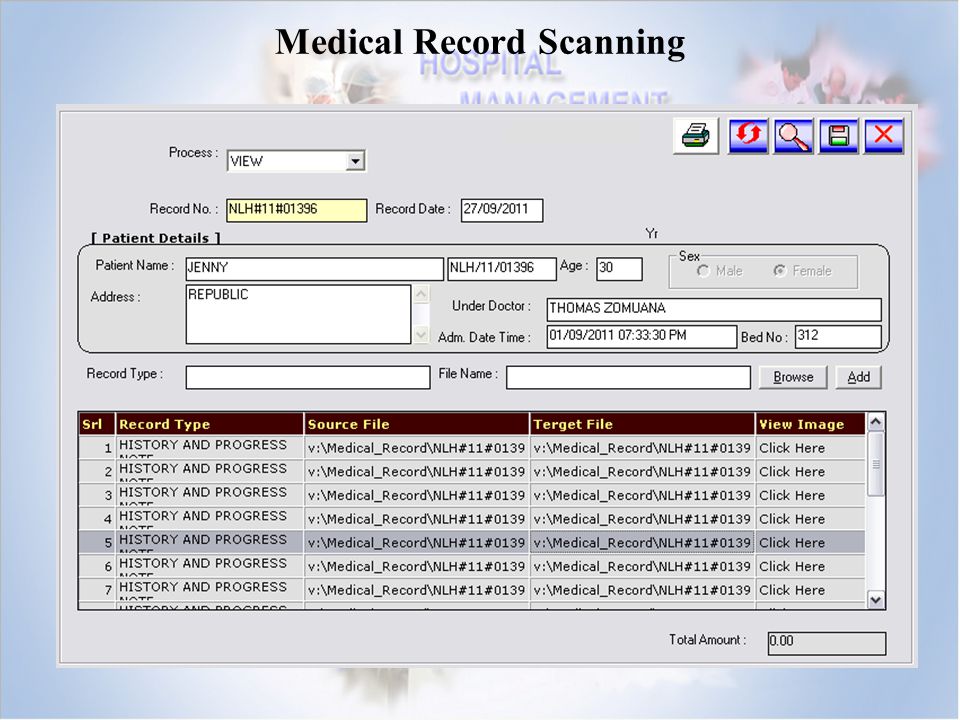This screenshot has width=960, height=720.
Task: Click the Add button
Action: [858, 377]
